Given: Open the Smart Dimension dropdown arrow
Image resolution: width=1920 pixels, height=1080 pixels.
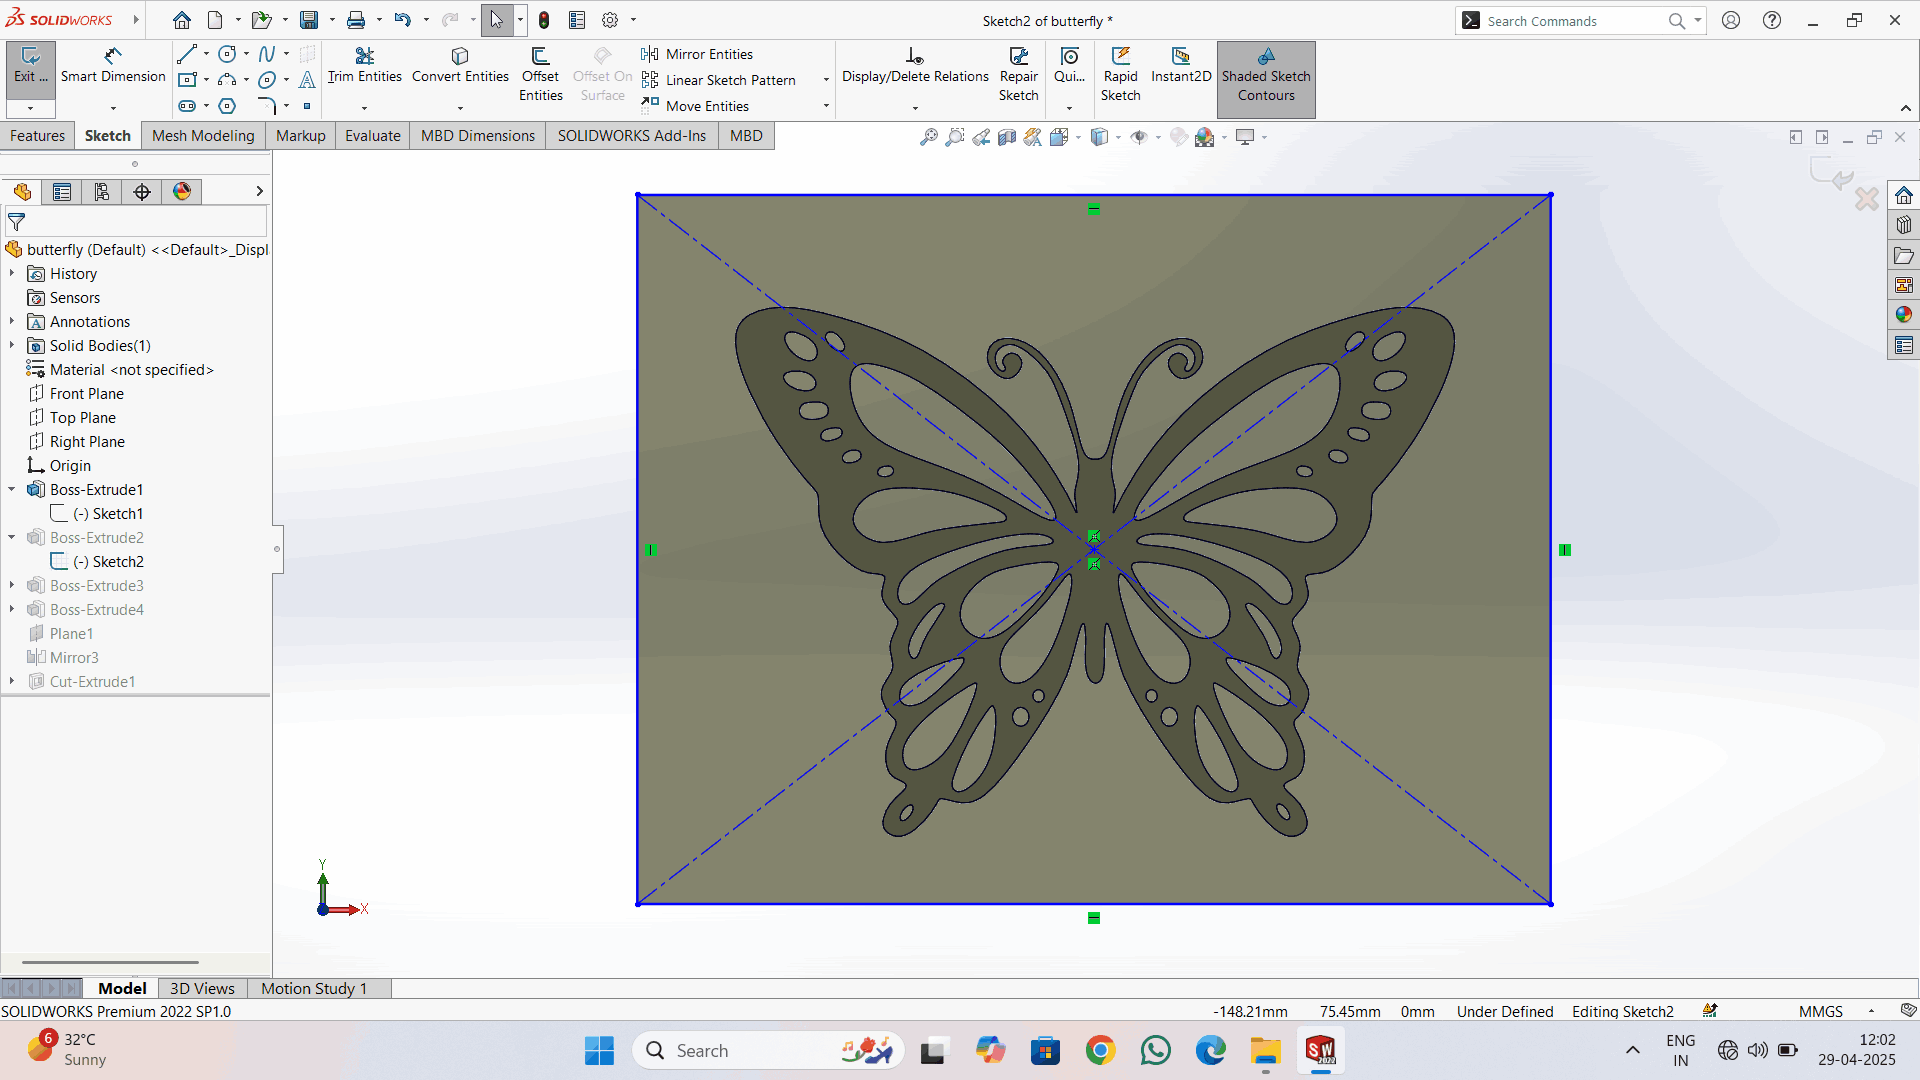Looking at the screenshot, I should pyautogui.click(x=113, y=108).
